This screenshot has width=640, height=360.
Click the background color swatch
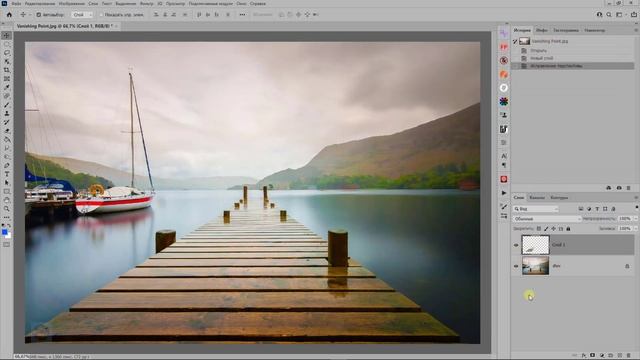click(x=9, y=236)
